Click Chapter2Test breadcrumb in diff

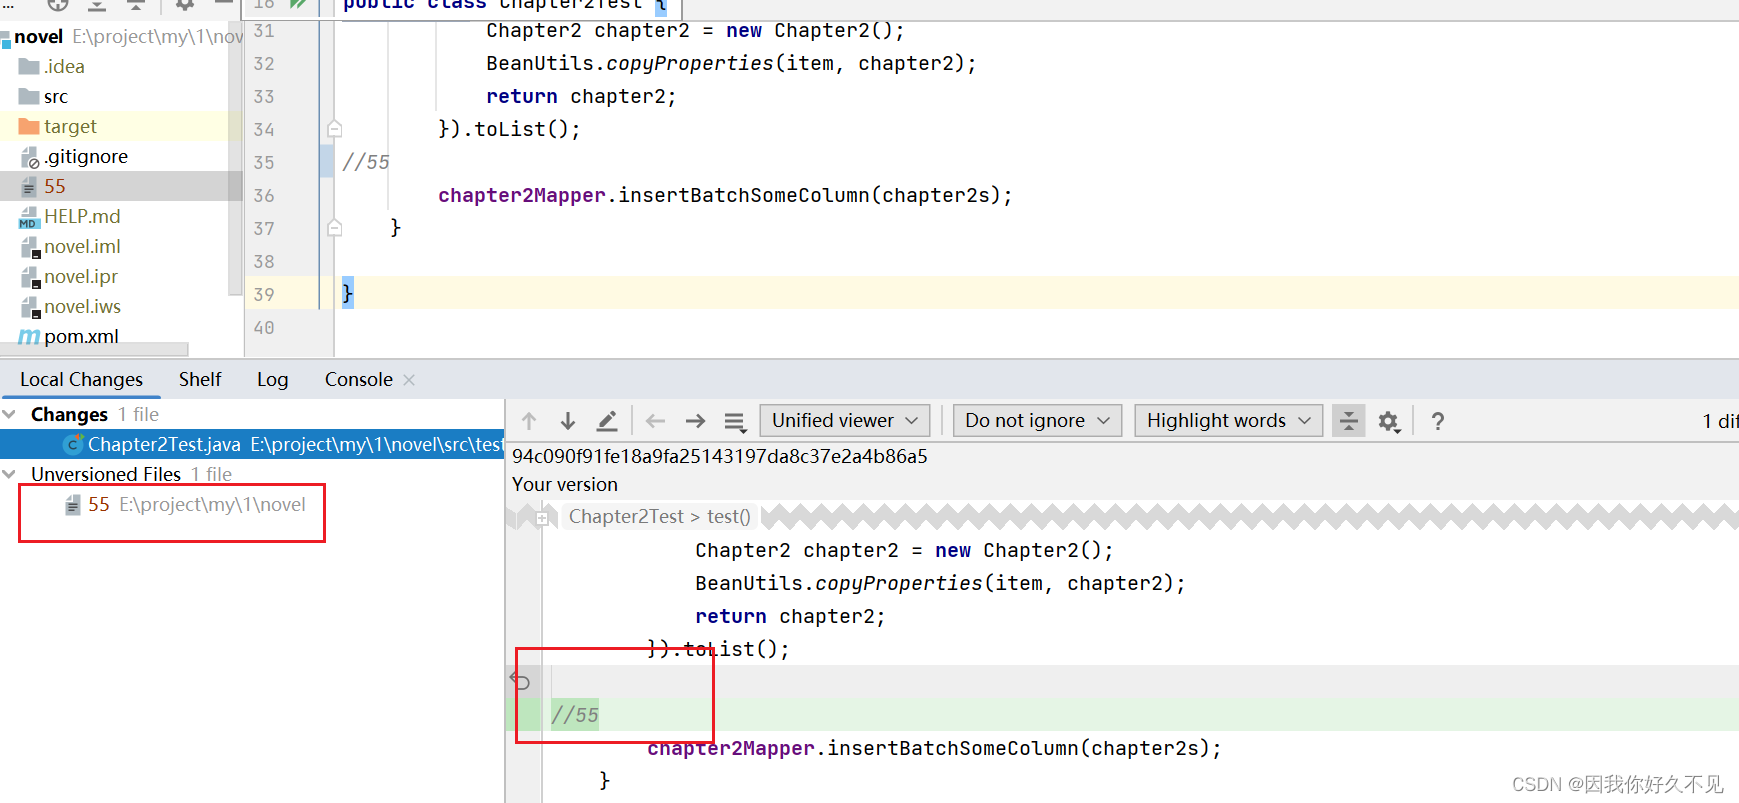pyautogui.click(x=626, y=517)
